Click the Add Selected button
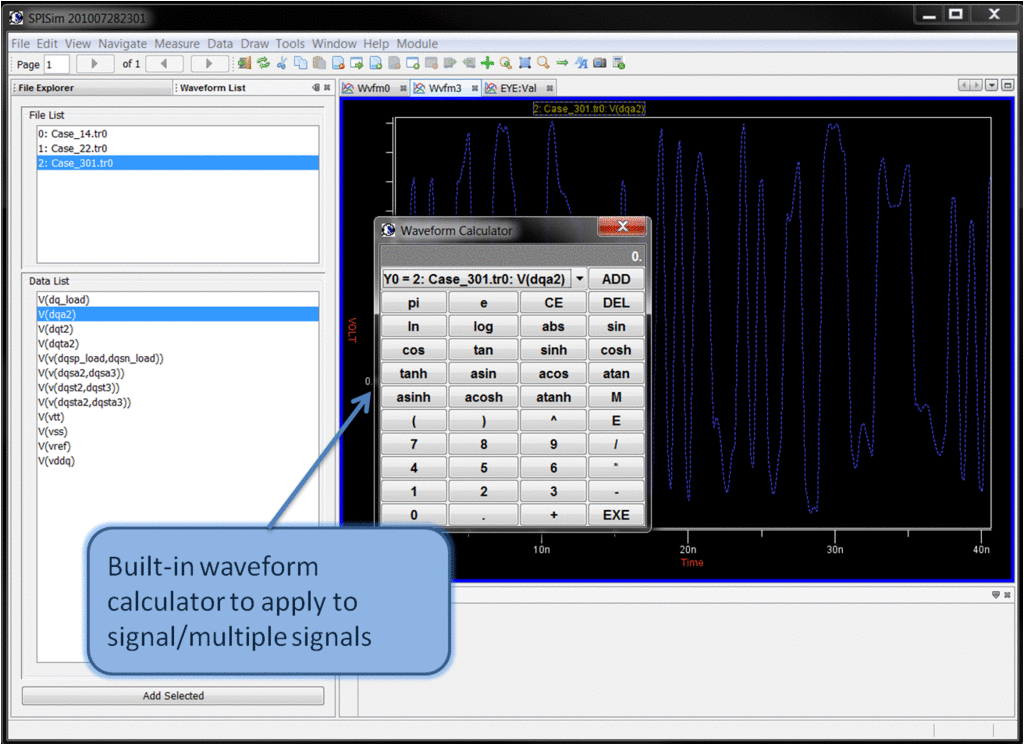 coord(173,696)
